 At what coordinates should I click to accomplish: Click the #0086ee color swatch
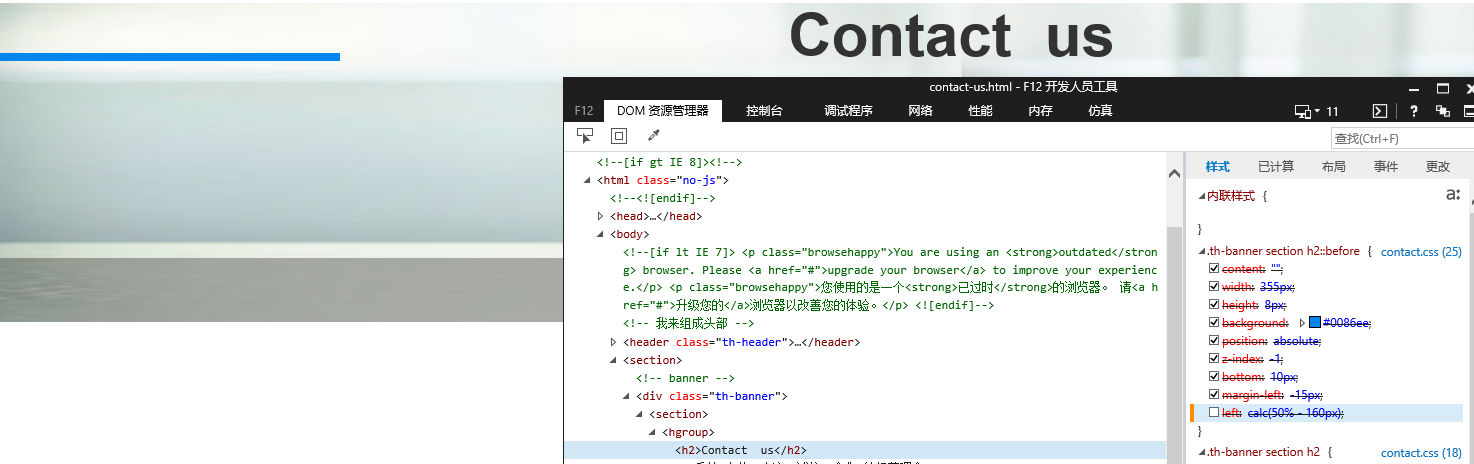click(x=1315, y=323)
